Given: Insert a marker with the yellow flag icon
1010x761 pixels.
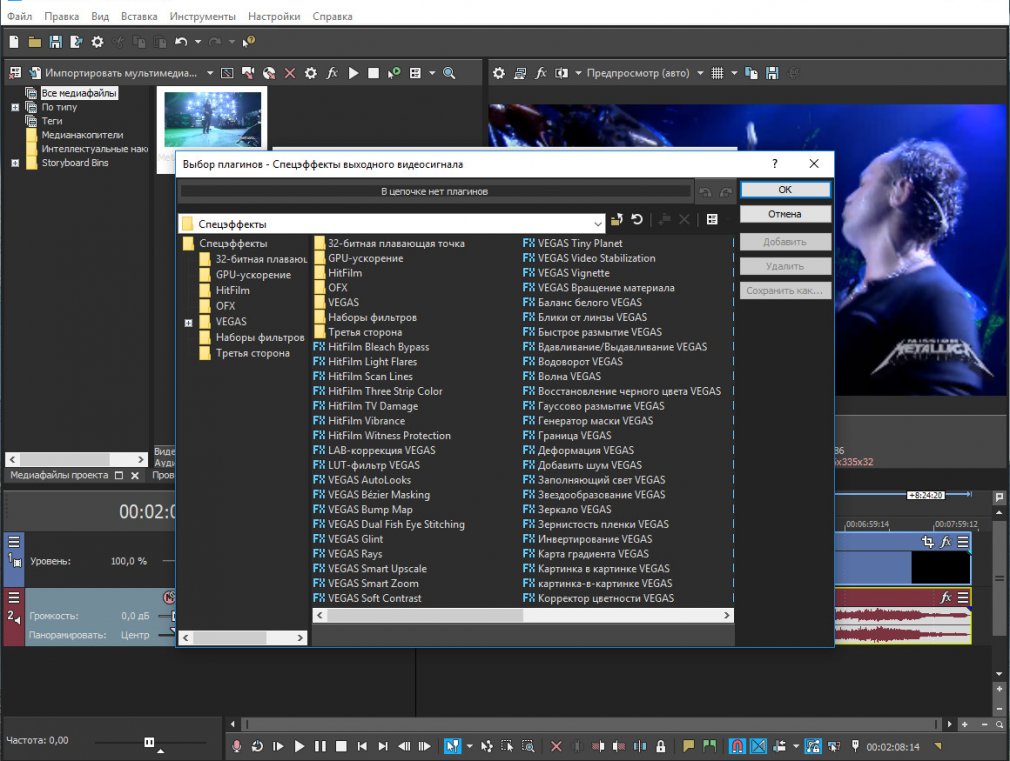Looking at the screenshot, I should 689,746.
